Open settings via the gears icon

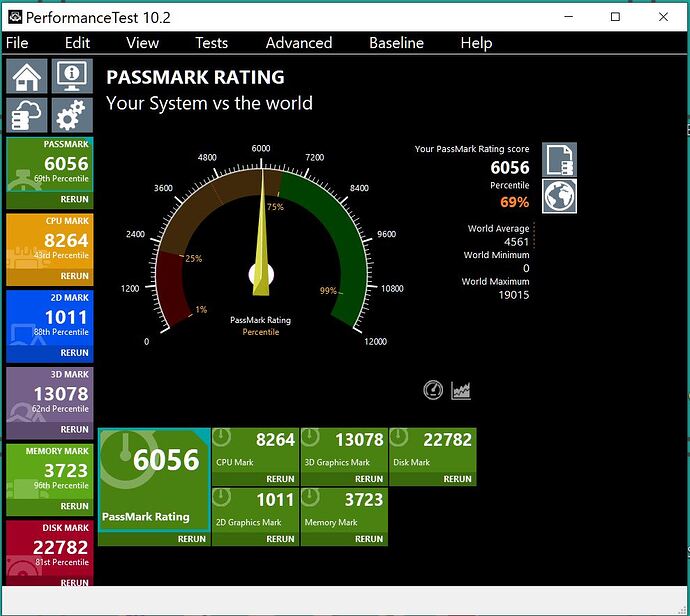pyautogui.click(x=70, y=115)
